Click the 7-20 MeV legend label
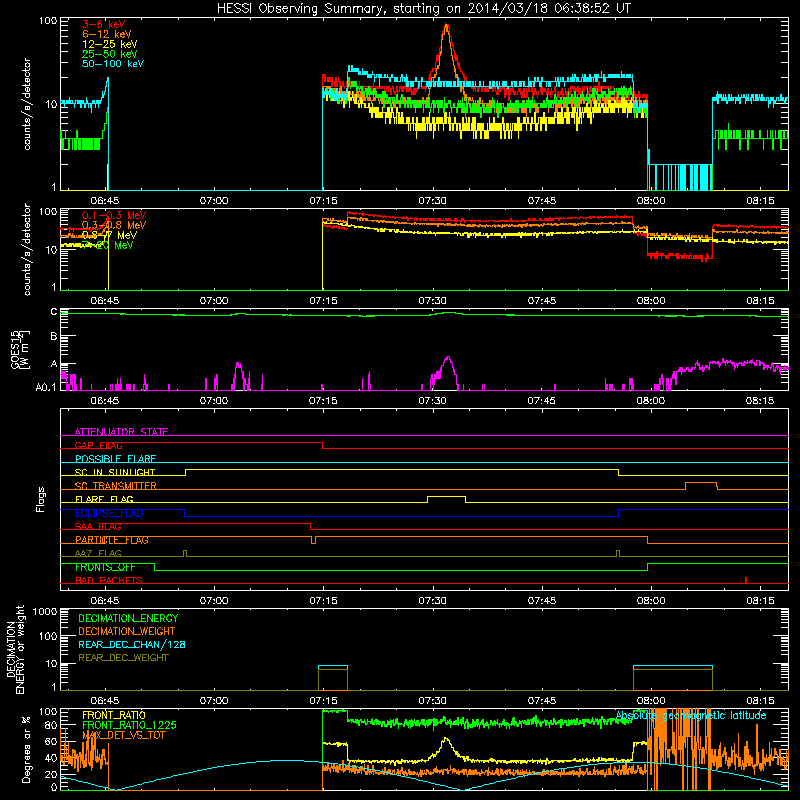Image resolution: width=800 pixels, height=800 pixels. pos(108,245)
